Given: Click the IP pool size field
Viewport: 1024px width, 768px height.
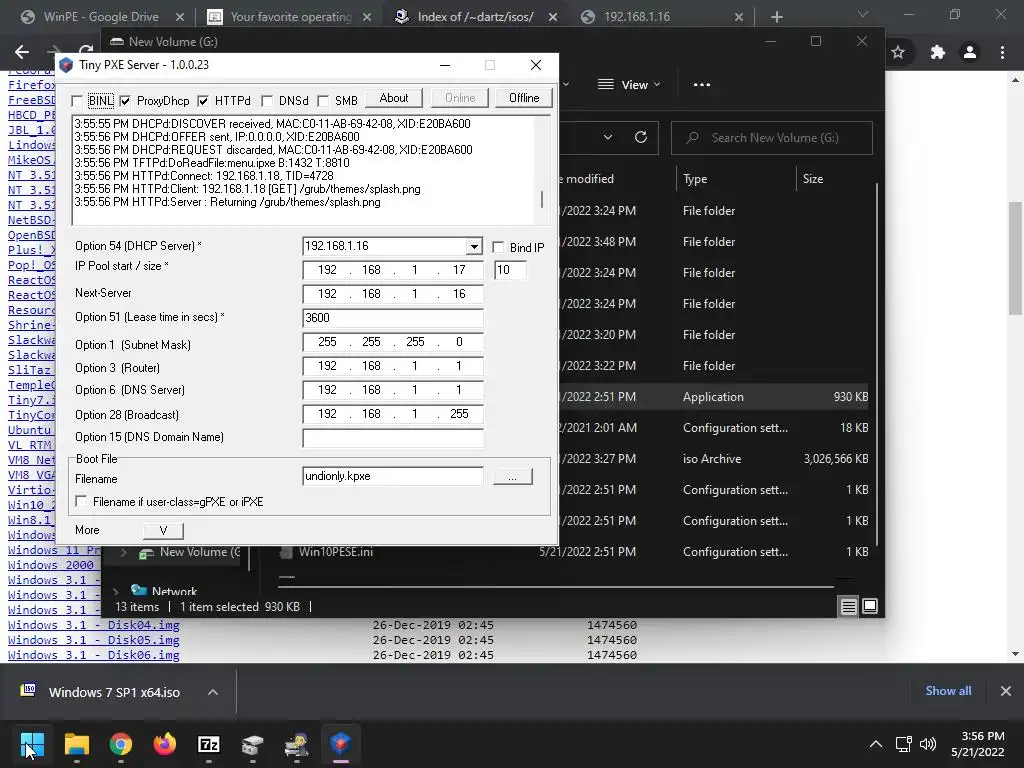Looking at the screenshot, I should pyautogui.click(x=510, y=270).
